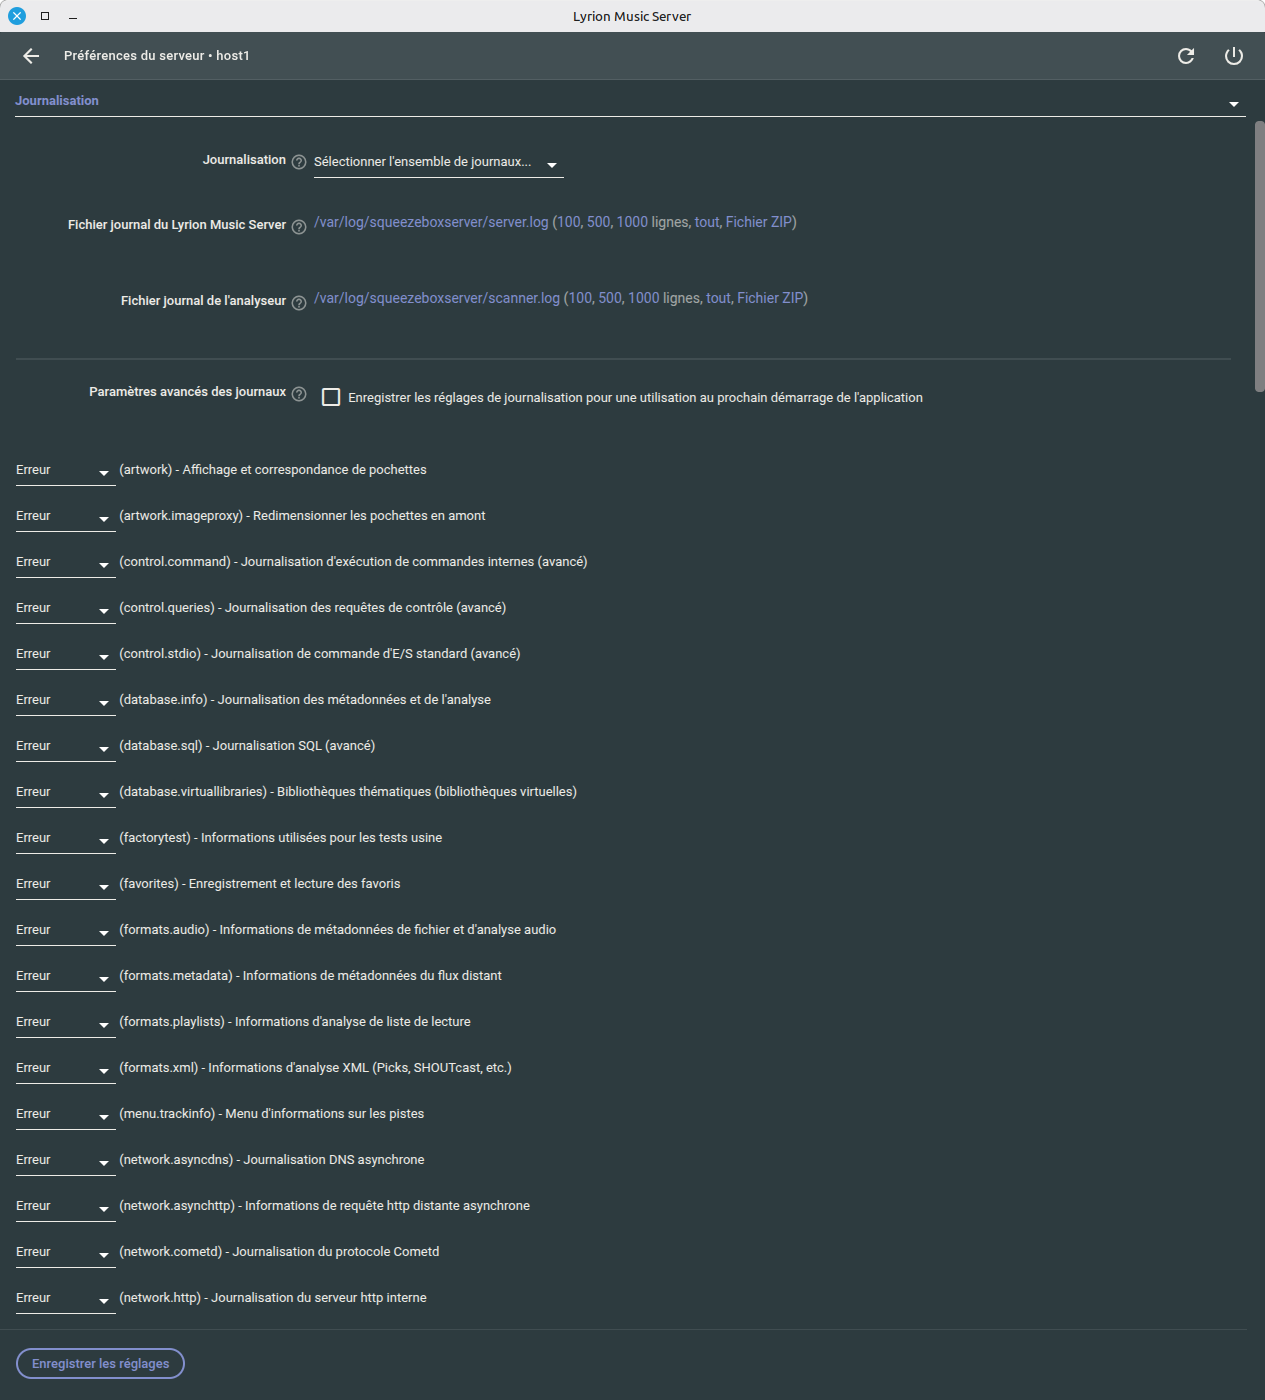Screen dimensions: 1265x1400
Task: Click the 'Lyrion Music Server' window title
Action: (632, 16)
